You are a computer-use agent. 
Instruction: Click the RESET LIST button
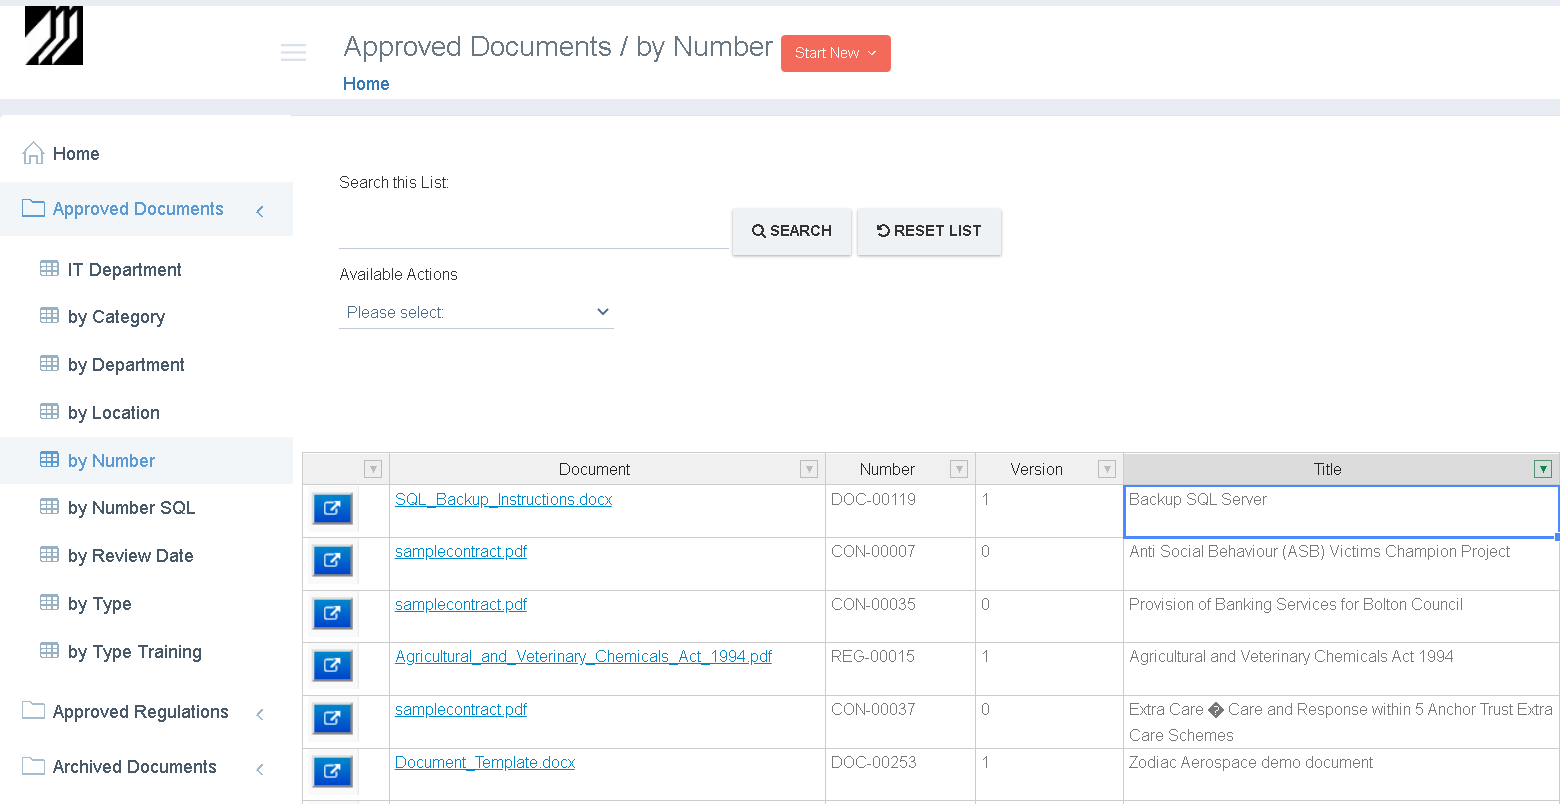coord(929,231)
